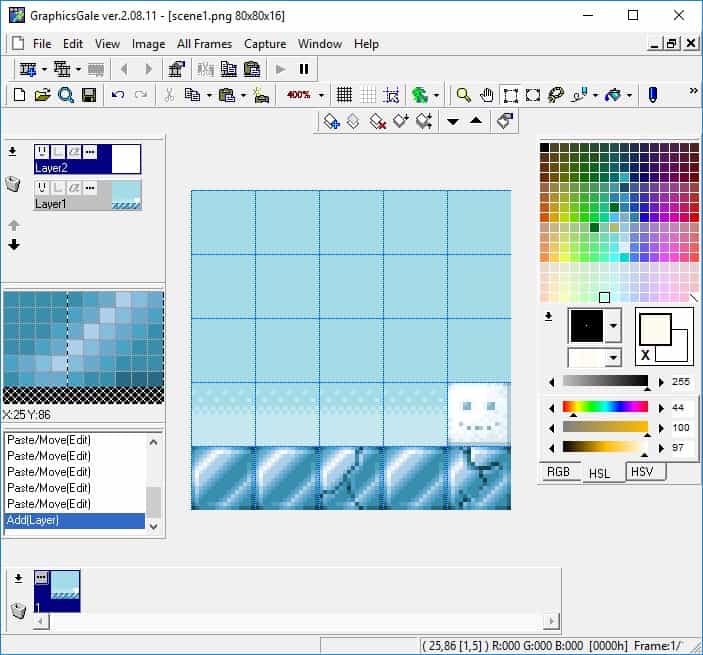Click the duplicate layer icon

coord(353,121)
